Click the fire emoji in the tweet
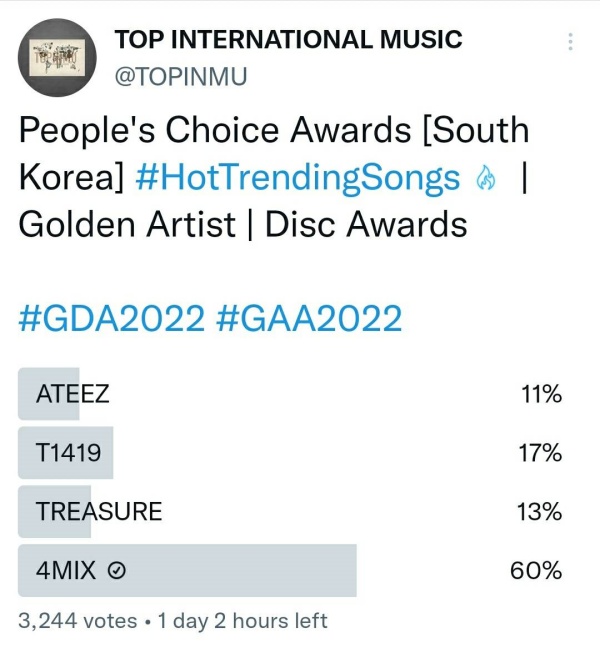 click(x=486, y=179)
